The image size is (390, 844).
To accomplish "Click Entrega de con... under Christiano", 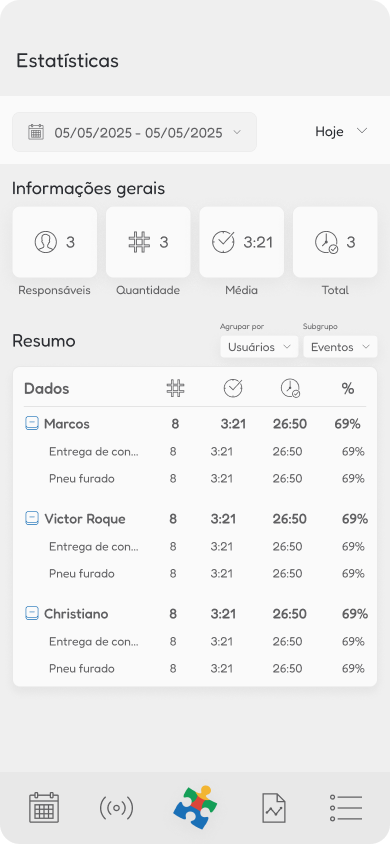I will click(x=94, y=641).
